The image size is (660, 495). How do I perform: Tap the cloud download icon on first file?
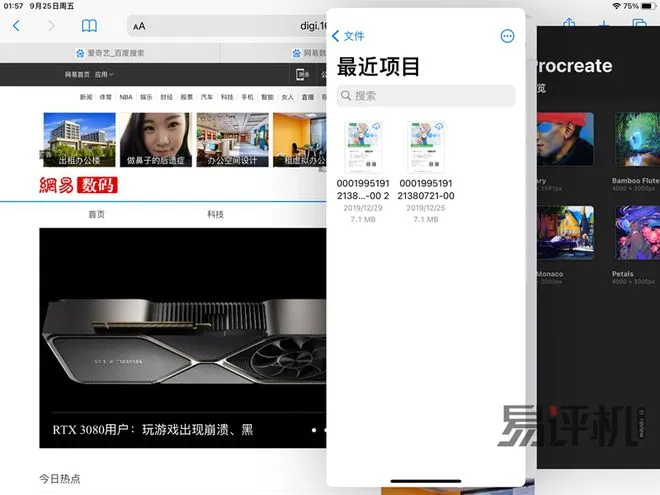[x=376, y=126]
